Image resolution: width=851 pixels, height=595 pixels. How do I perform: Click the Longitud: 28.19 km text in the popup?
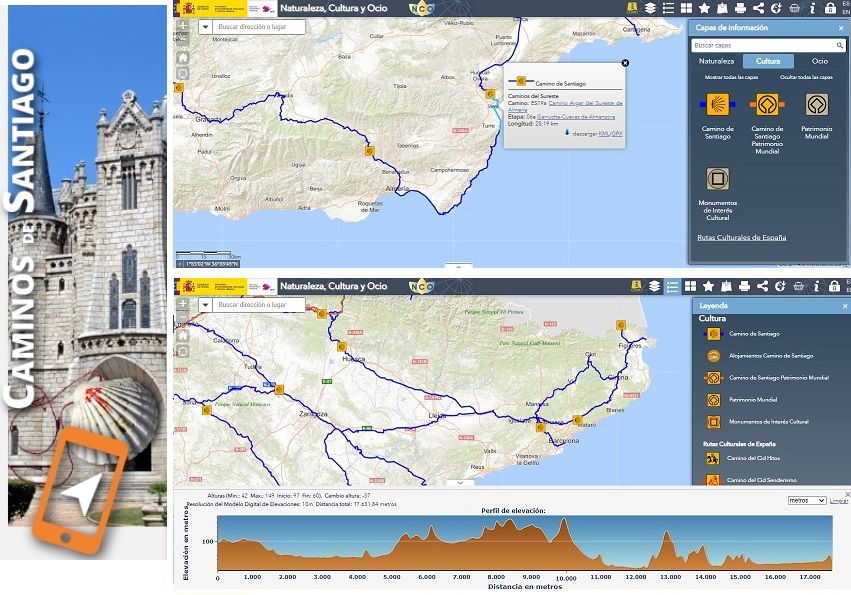533,124
